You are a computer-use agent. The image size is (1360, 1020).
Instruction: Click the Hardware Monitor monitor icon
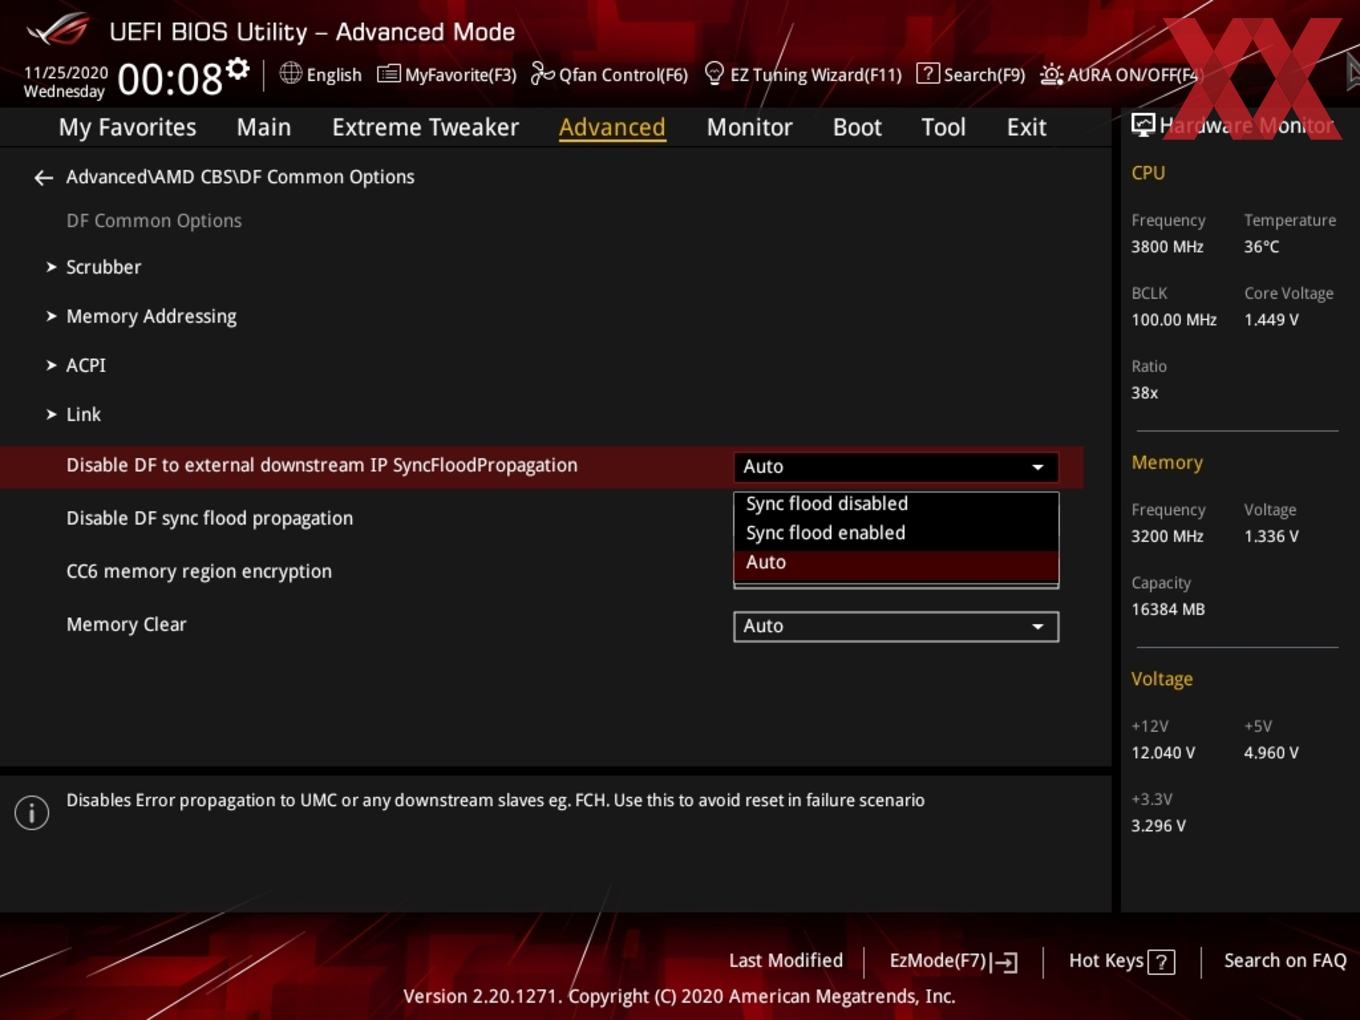pyautogui.click(x=1142, y=125)
